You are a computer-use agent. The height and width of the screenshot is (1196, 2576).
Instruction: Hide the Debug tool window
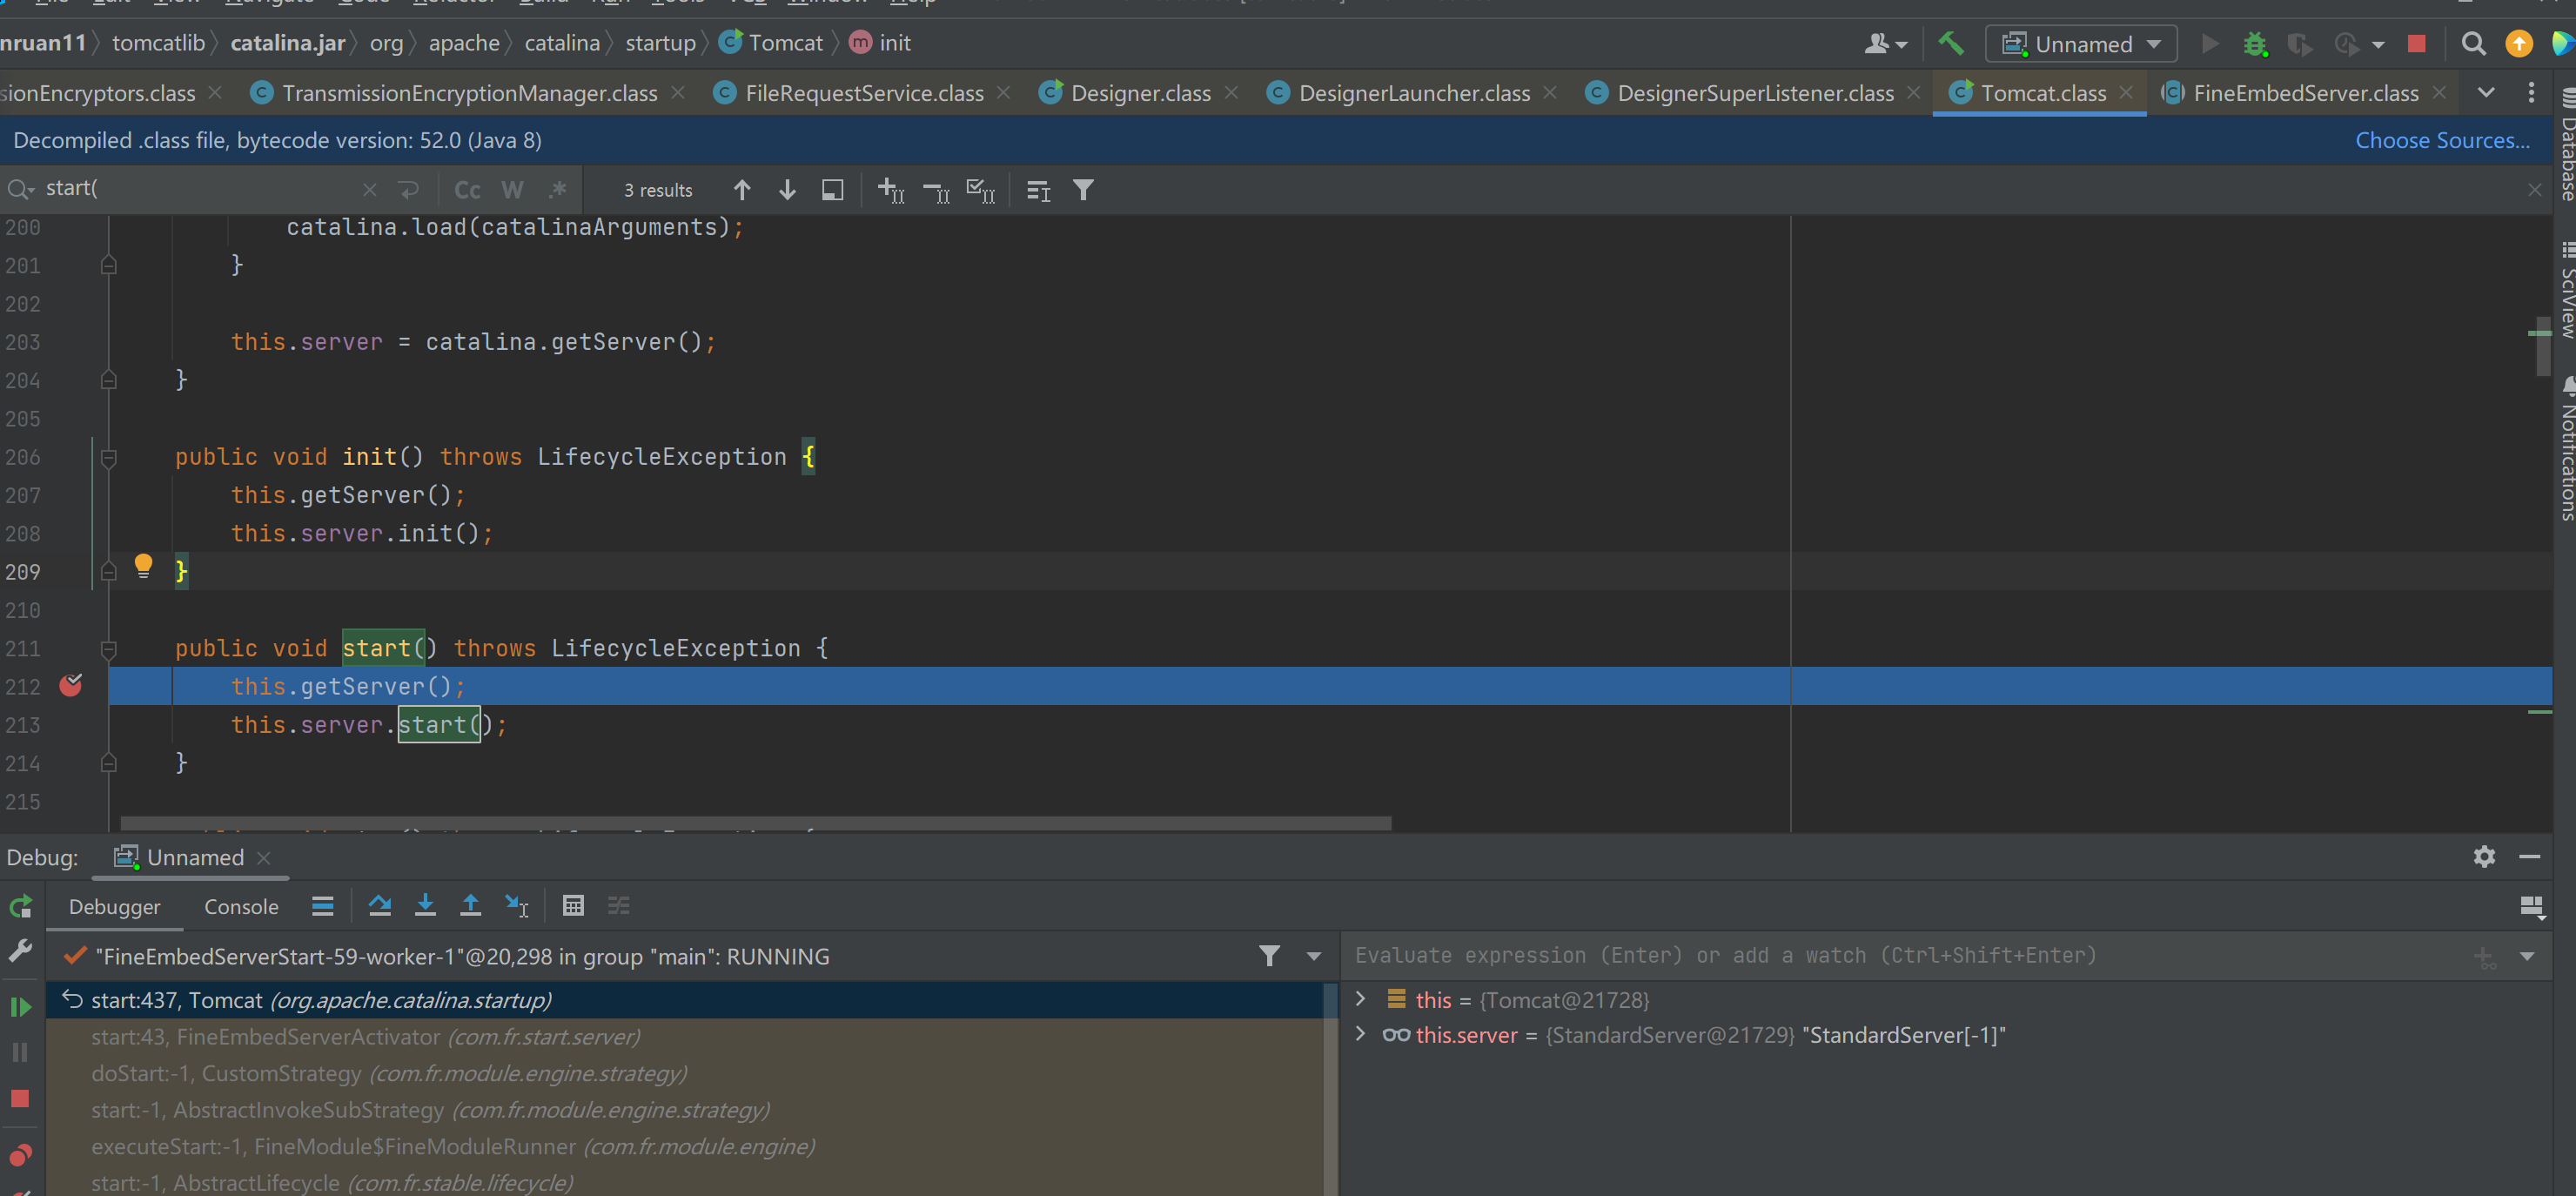point(2530,857)
